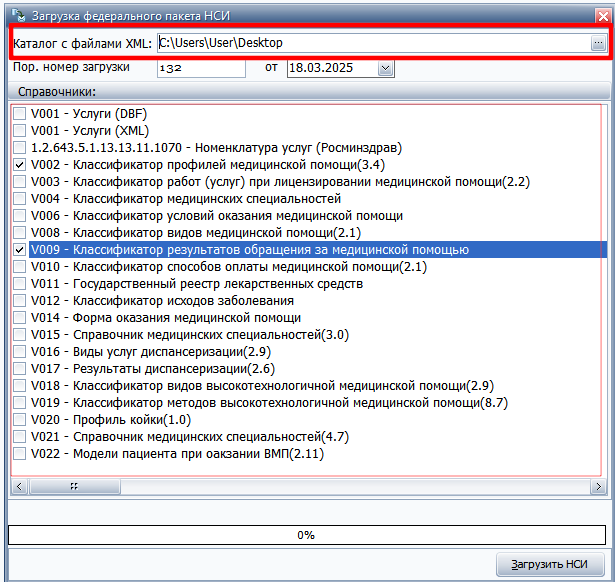Focus the Каталог с файлами XML path field
Screen dimensions: 615x582
(374, 43)
